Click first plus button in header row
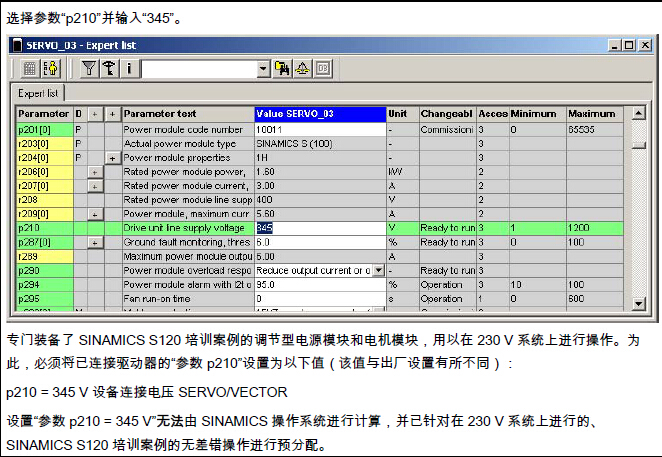This screenshot has width=662, height=457. 95,114
